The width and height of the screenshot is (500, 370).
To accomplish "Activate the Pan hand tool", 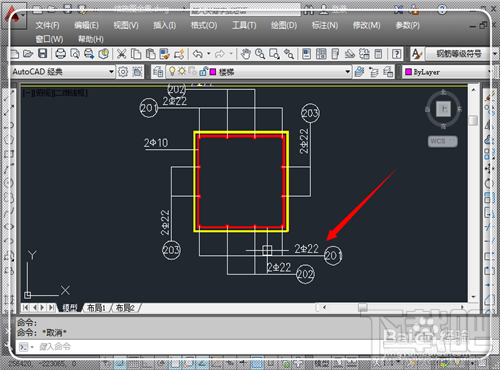I will (x=246, y=54).
